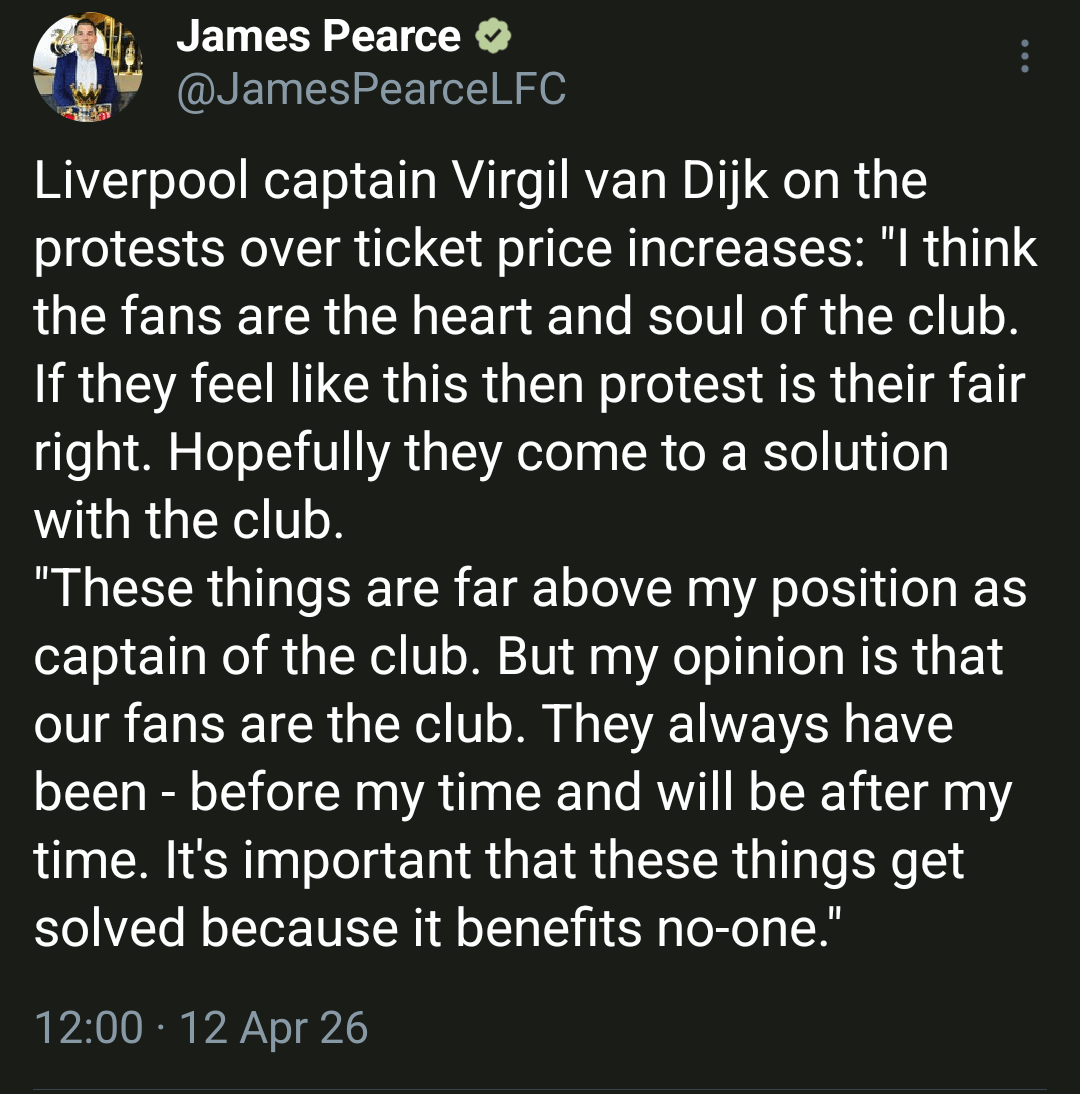
Task: Click the verified badge beside James Pearce
Action: tap(493, 37)
